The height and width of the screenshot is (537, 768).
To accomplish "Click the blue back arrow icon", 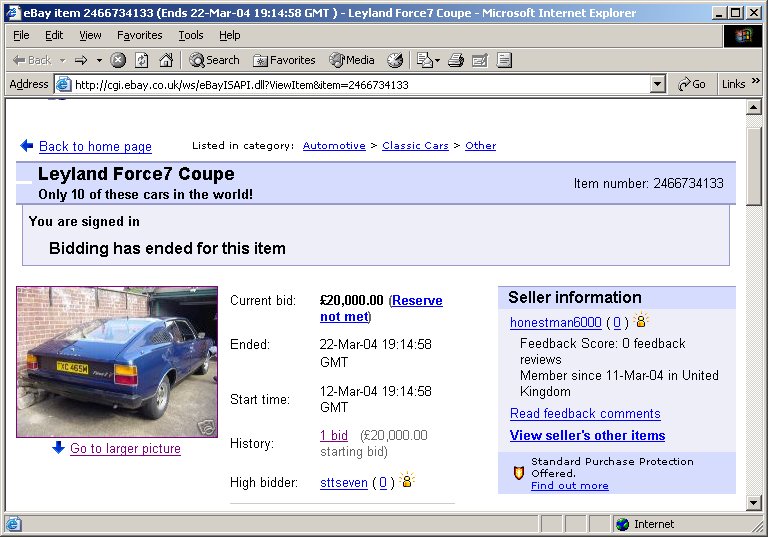I will (x=26, y=146).
